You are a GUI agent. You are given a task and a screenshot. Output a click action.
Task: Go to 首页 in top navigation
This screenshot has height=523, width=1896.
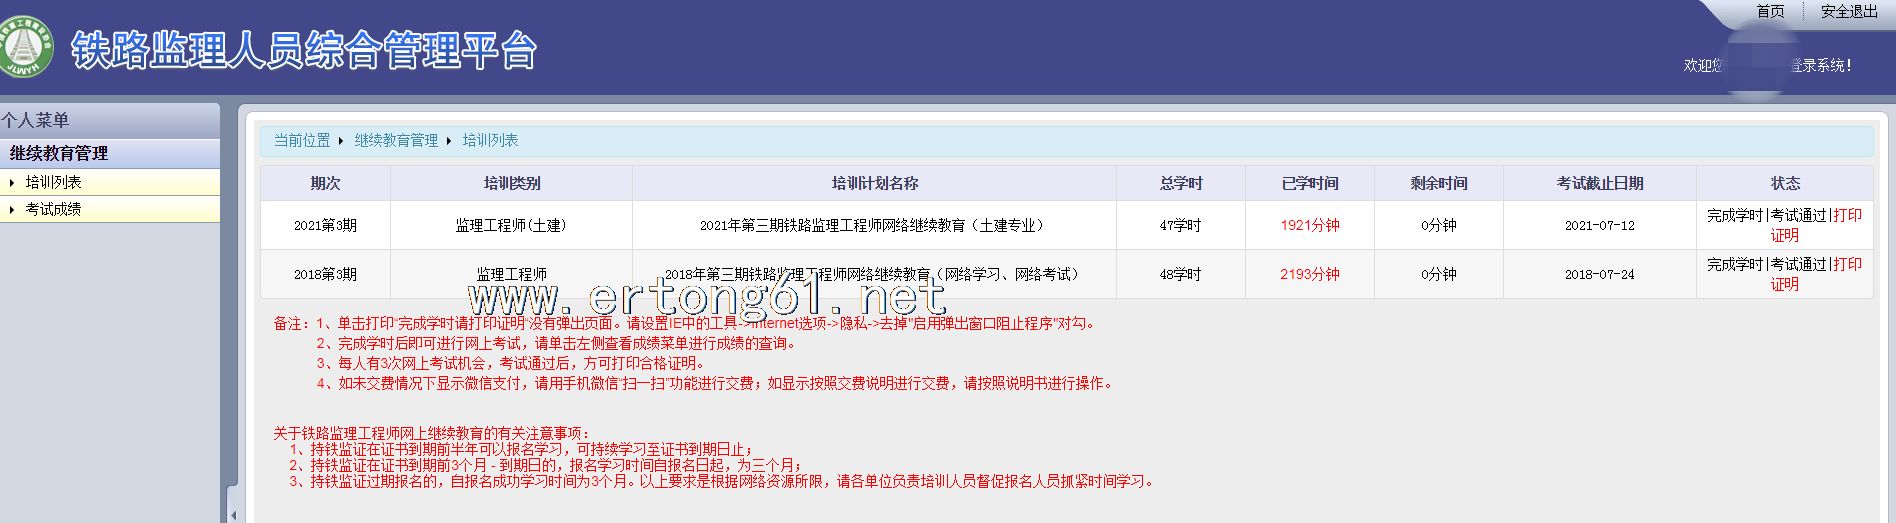coord(1770,11)
